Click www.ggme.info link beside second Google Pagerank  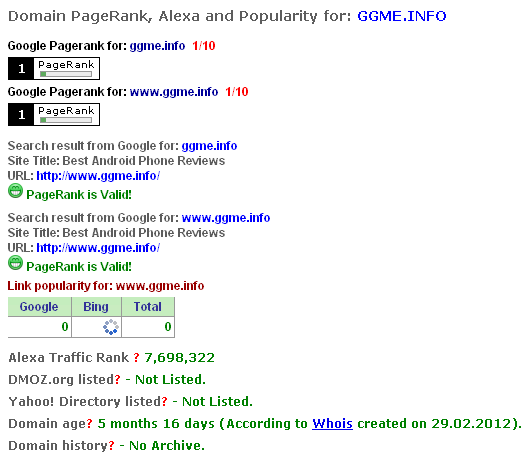pyautogui.click(x=174, y=92)
